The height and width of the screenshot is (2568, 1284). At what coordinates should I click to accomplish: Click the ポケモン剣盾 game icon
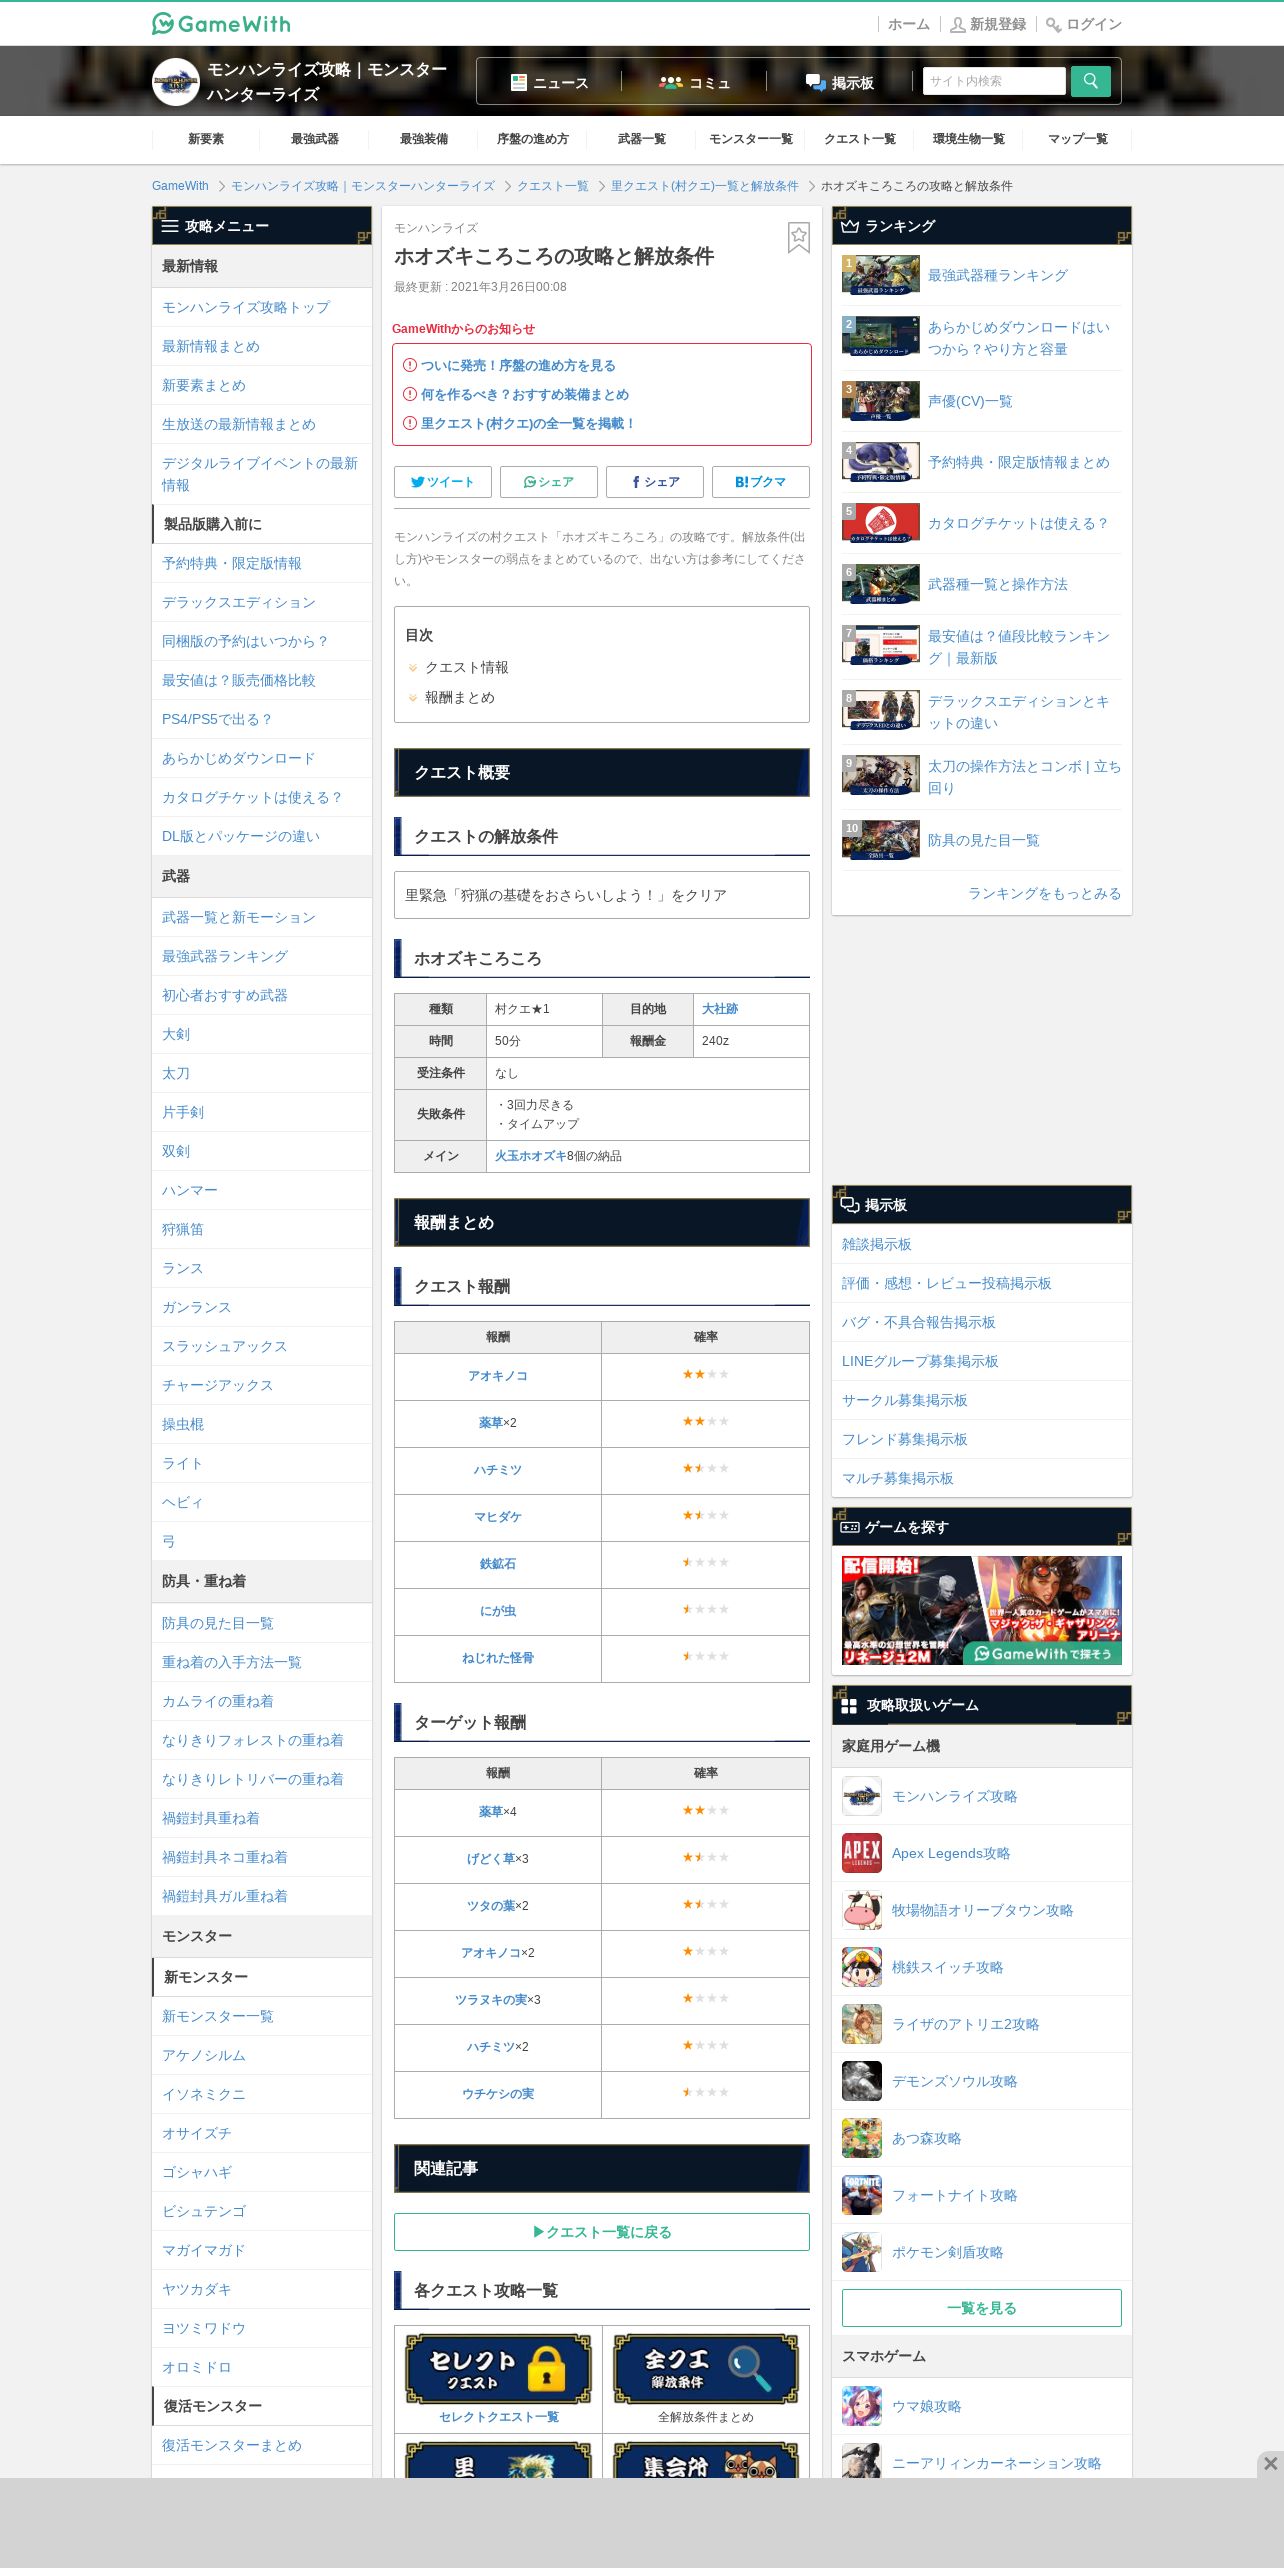(x=861, y=2252)
